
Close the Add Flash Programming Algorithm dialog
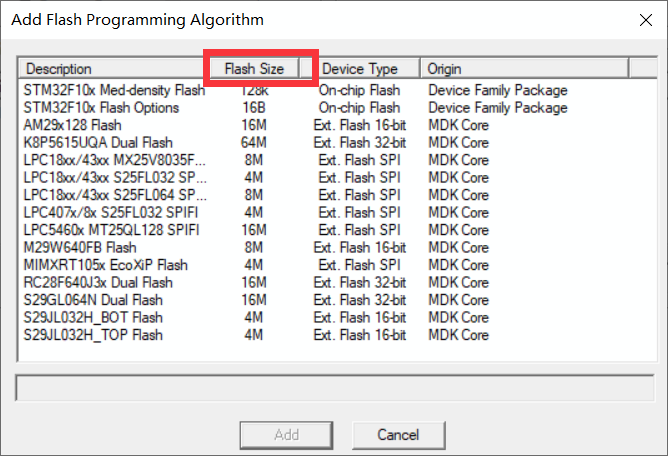[x=646, y=20]
